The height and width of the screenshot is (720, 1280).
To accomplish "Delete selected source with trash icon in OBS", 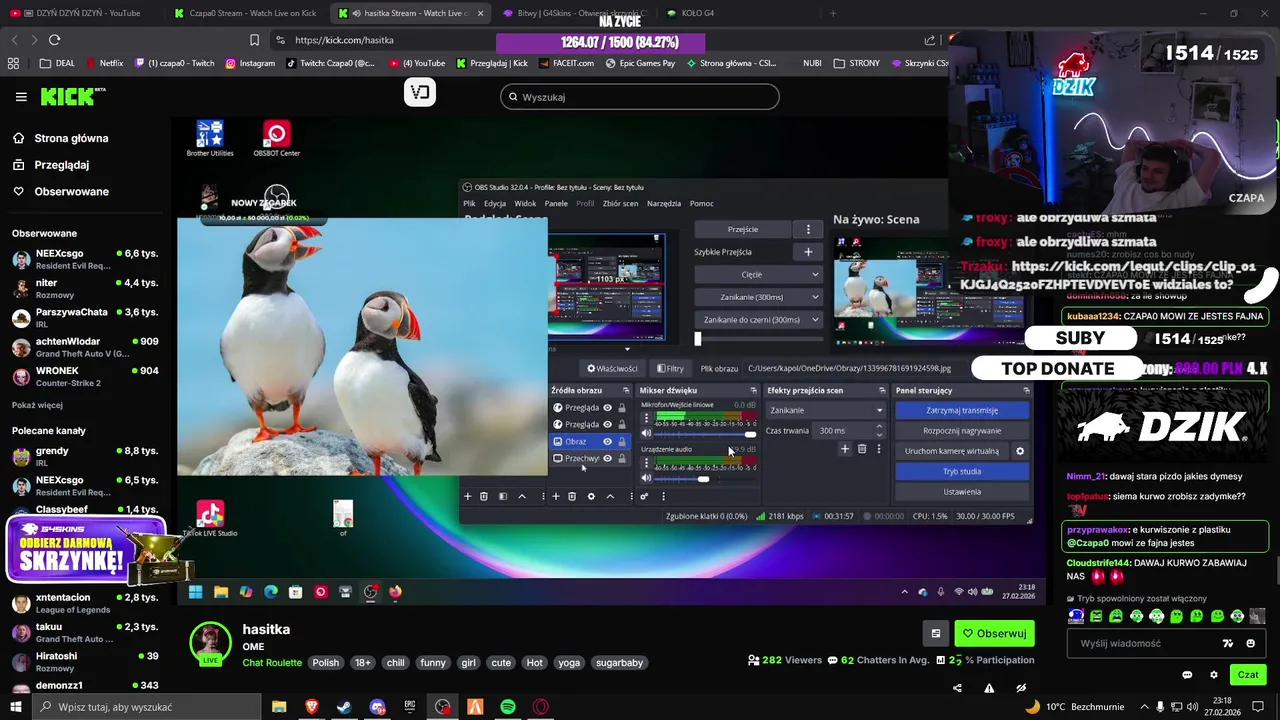I will click(572, 496).
